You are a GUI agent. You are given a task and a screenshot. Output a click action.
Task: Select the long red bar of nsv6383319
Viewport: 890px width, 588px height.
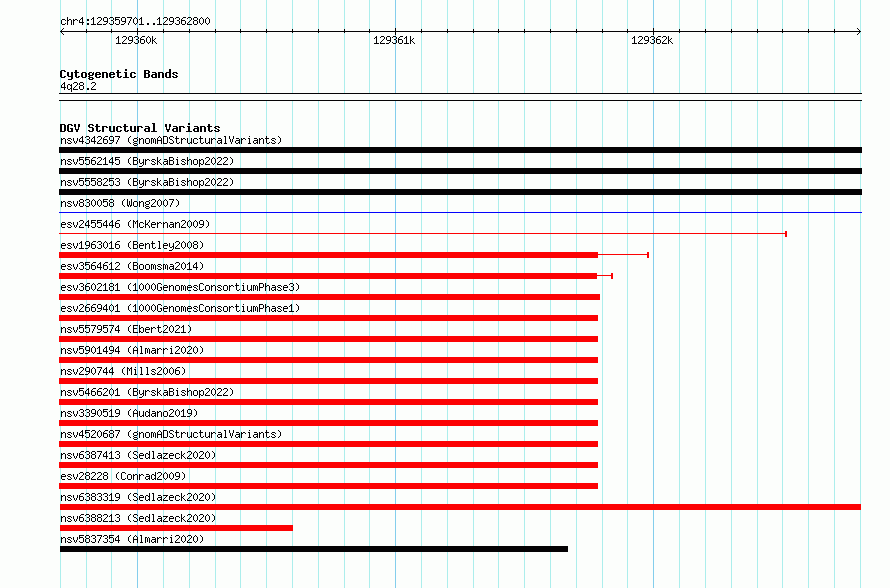(x=460, y=507)
